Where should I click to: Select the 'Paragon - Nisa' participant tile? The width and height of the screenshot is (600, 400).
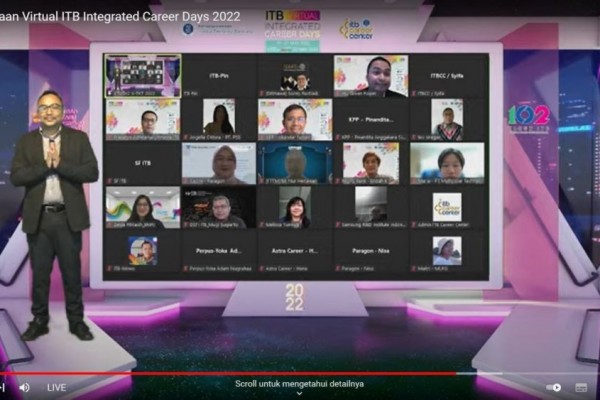pyautogui.click(x=371, y=251)
